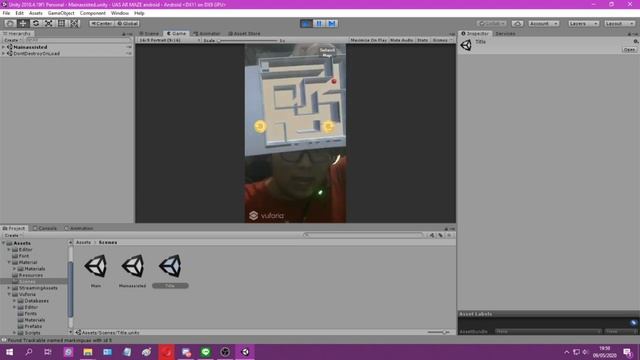Click the Unity icon on taskbar
Image resolution: width=640 pixels, height=360 pixels.
click(x=245, y=352)
